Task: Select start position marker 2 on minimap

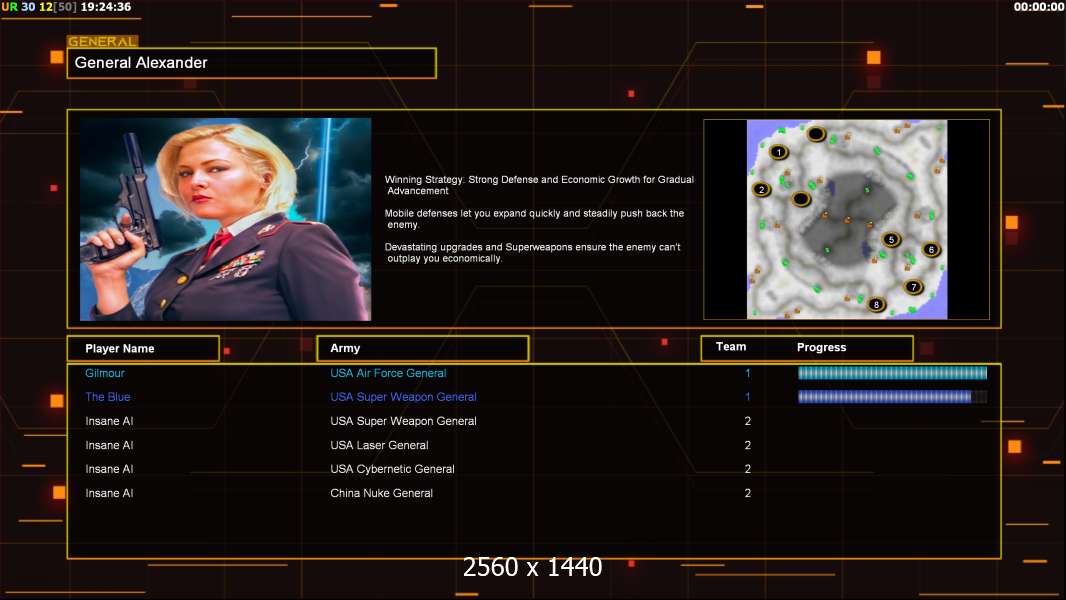Action: 761,190
